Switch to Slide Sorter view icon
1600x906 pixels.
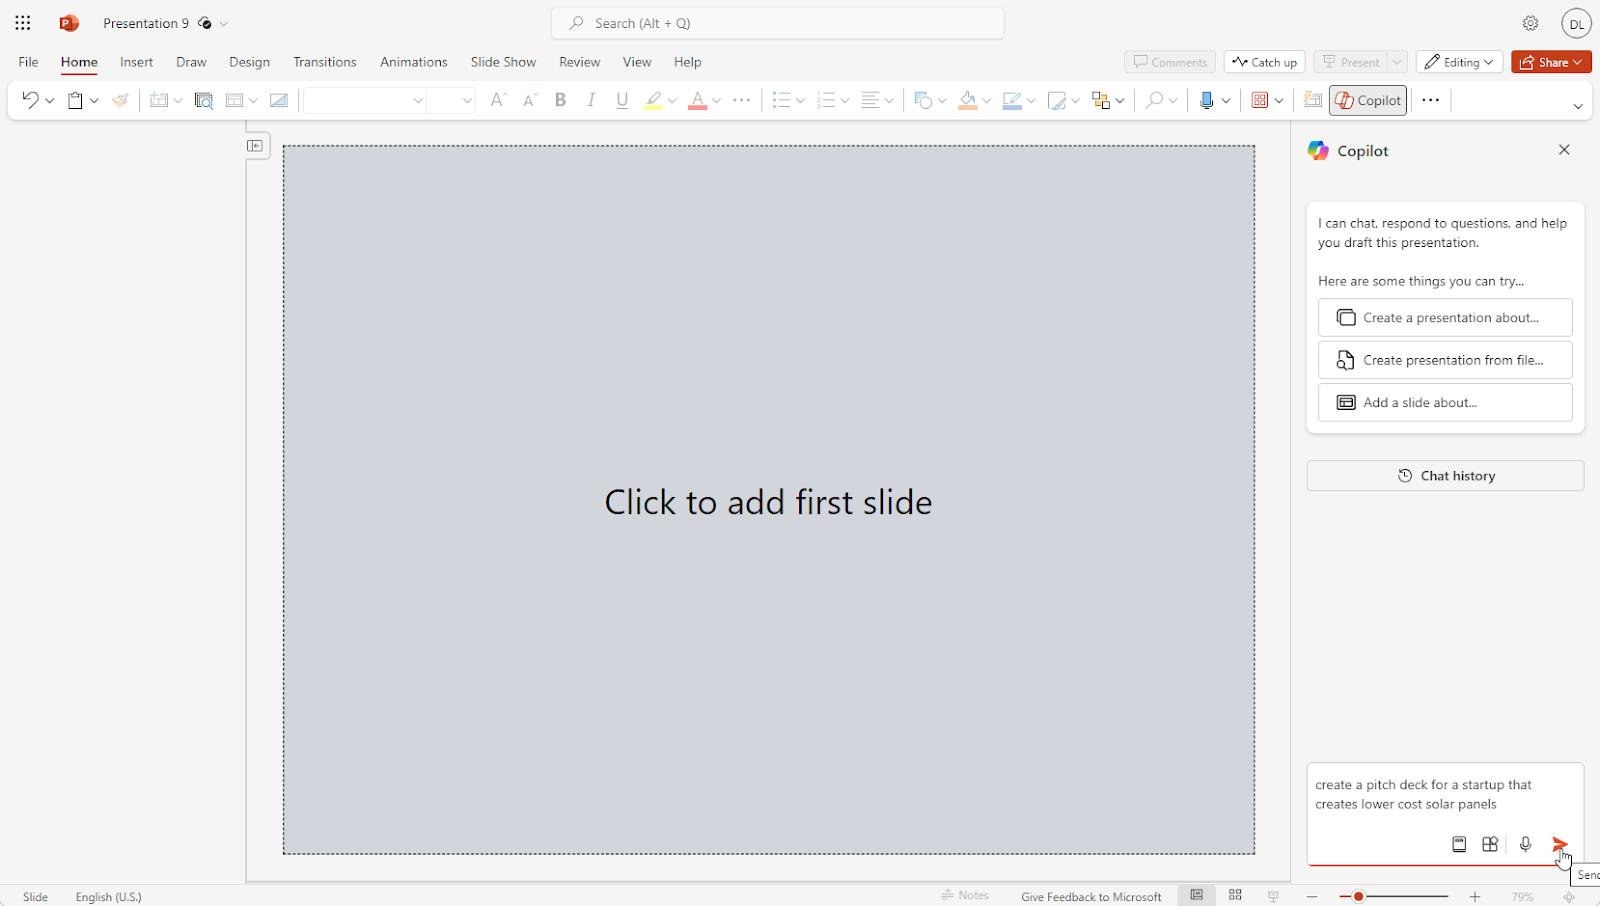pos(1235,895)
